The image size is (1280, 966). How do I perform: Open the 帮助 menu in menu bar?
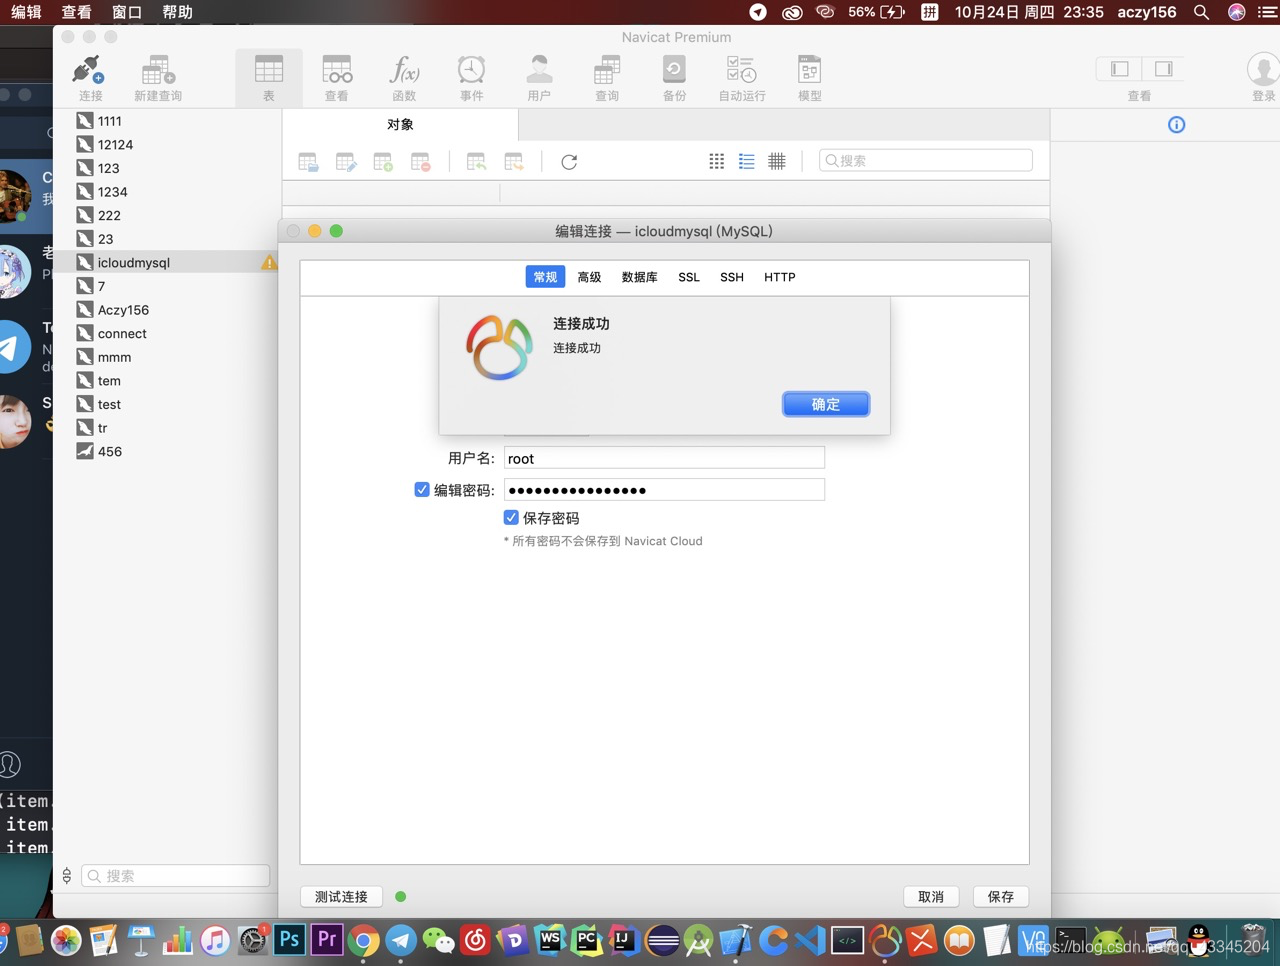pyautogui.click(x=177, y=12)
